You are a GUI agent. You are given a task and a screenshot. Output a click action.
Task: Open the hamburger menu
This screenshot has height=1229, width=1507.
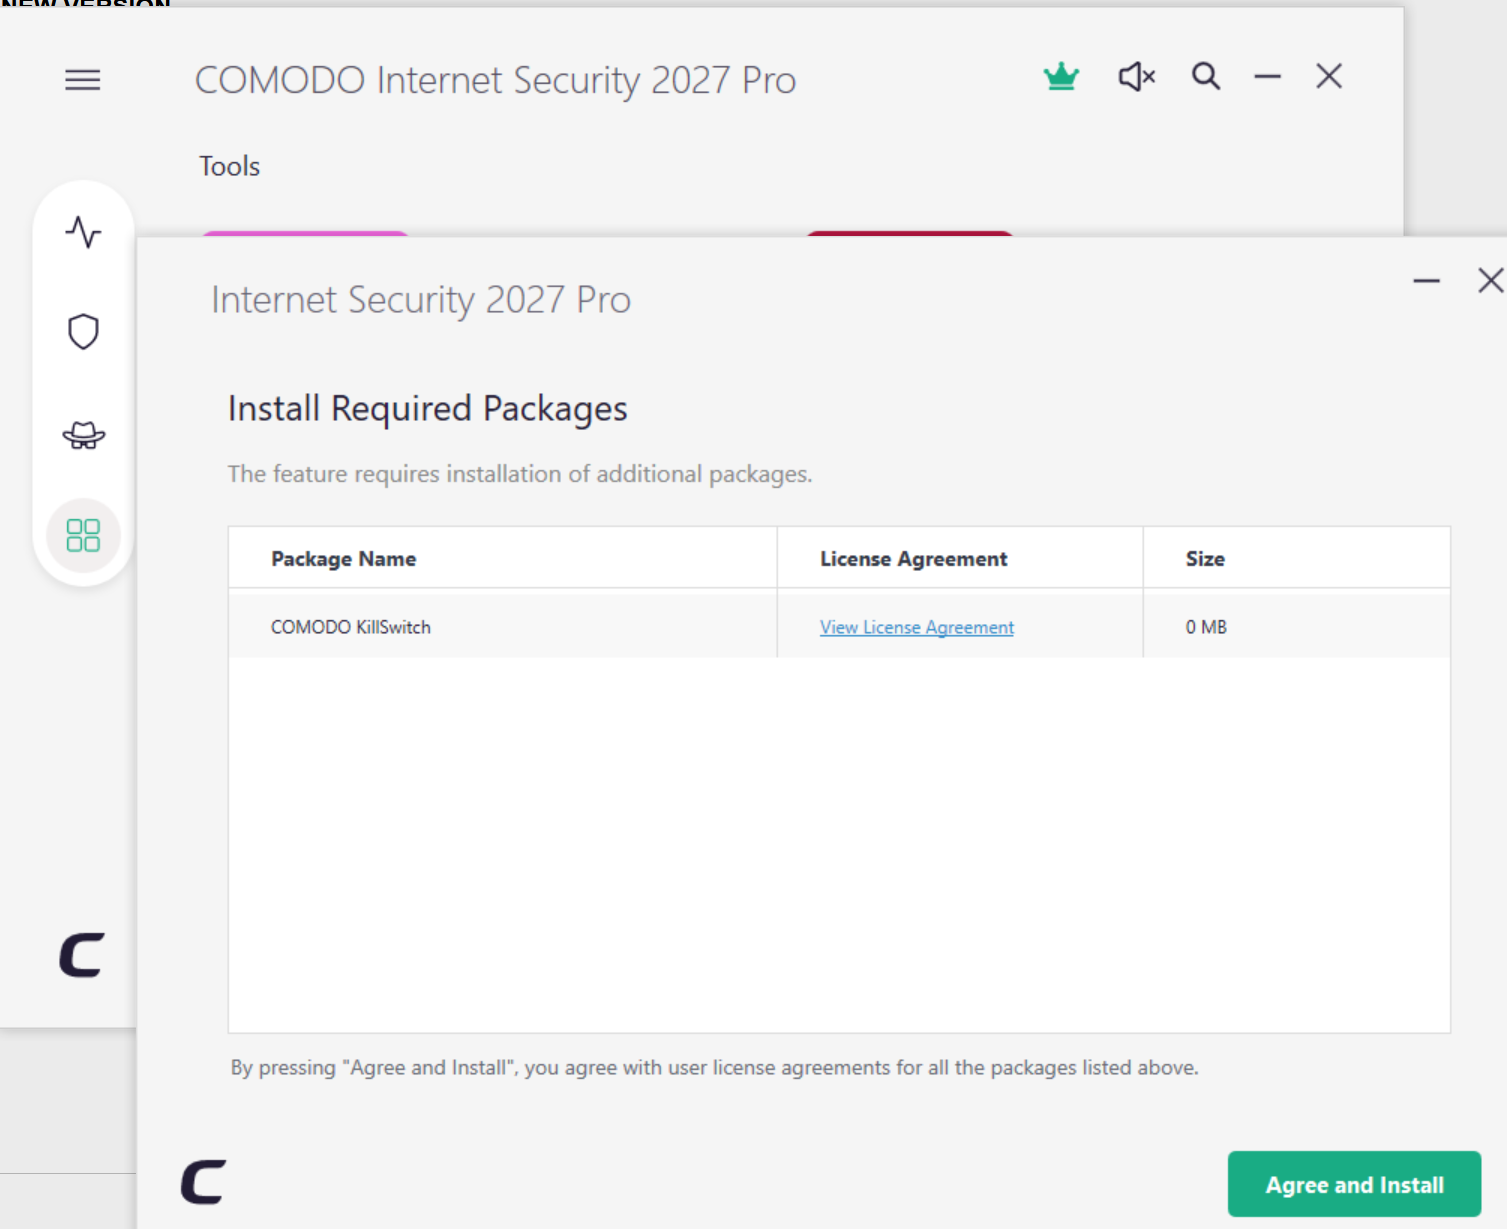(x=83, y=80)
